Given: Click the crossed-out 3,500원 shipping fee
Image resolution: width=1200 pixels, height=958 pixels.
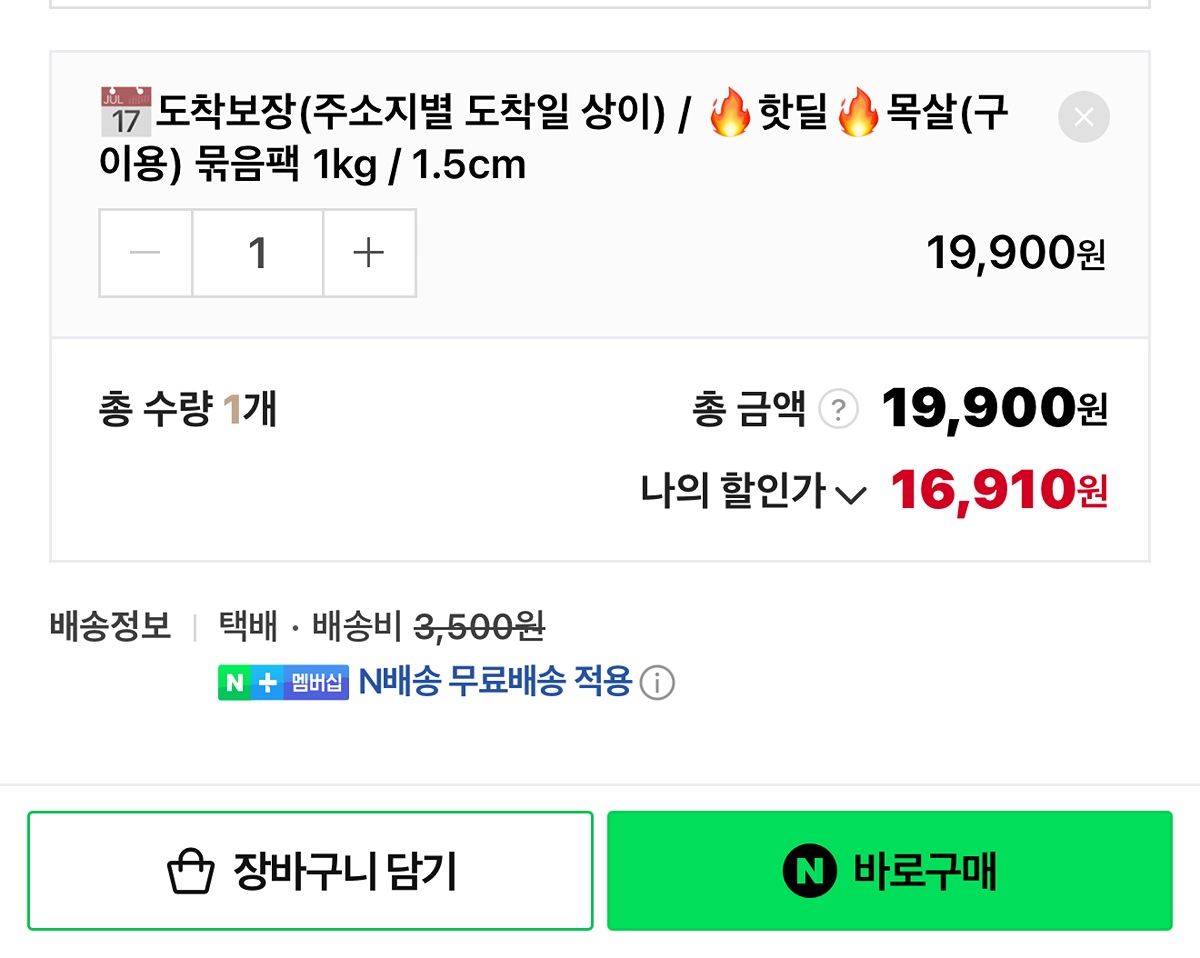Looking at the screenshot, I should click(x=479, y=628).
